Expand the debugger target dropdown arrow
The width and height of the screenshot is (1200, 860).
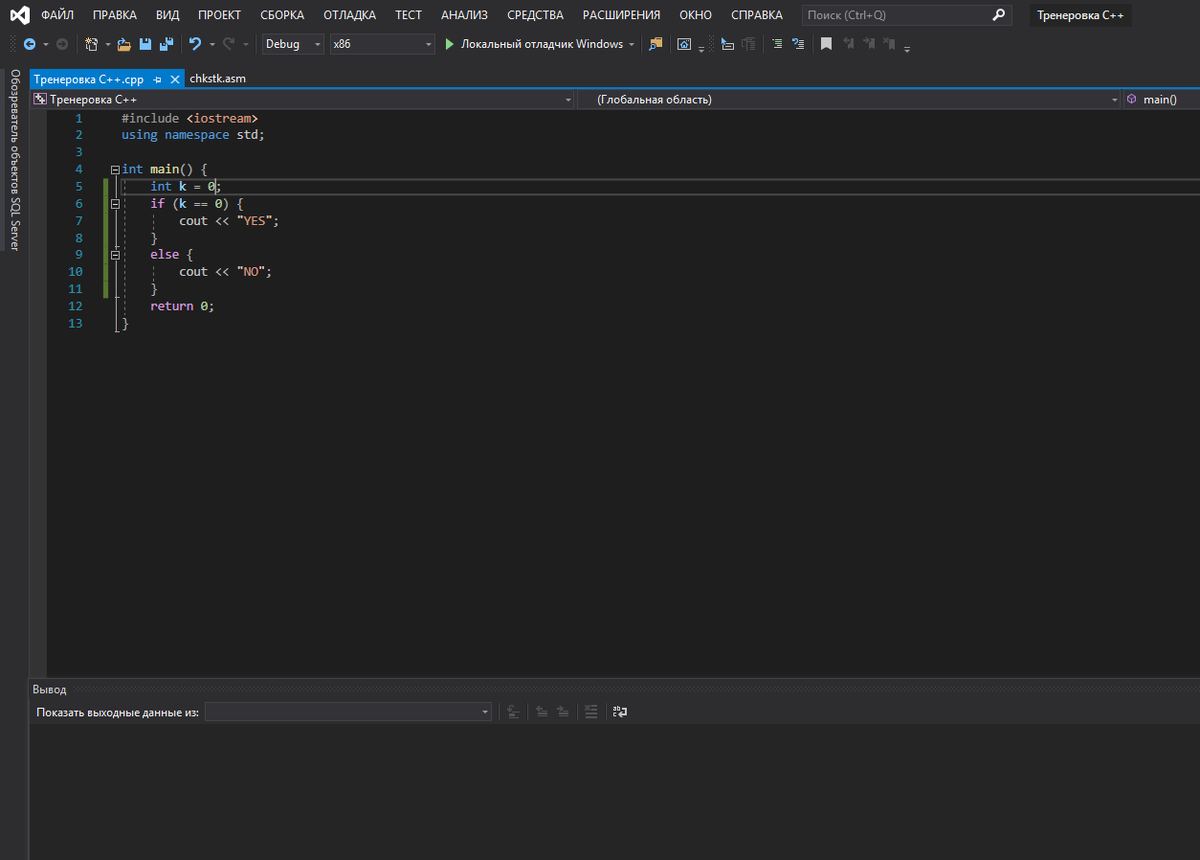pos(632,44)
